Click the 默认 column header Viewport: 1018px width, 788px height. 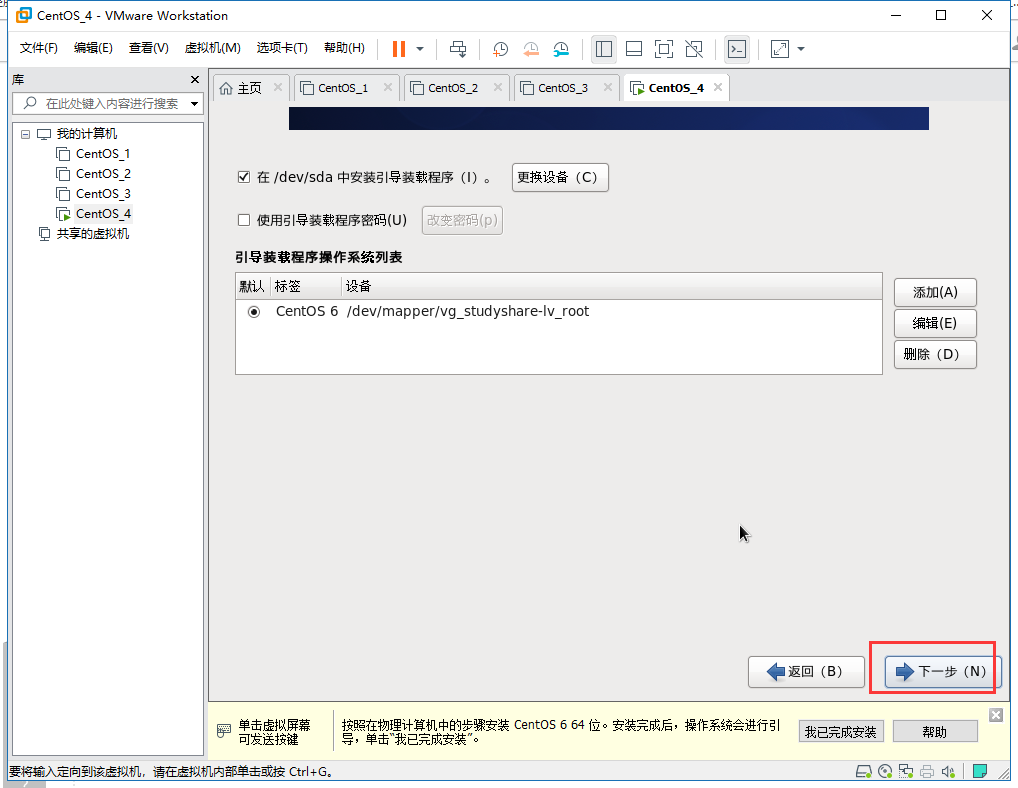click(x=253, y=286)
